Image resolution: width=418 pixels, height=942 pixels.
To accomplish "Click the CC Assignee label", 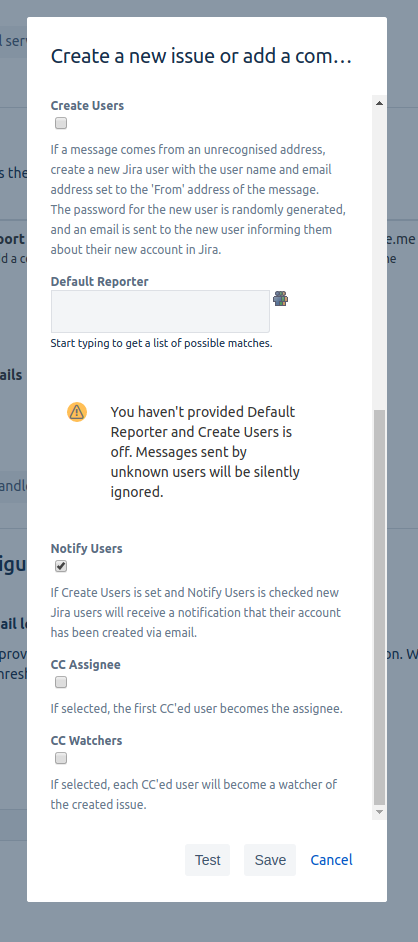I will 85,664.
